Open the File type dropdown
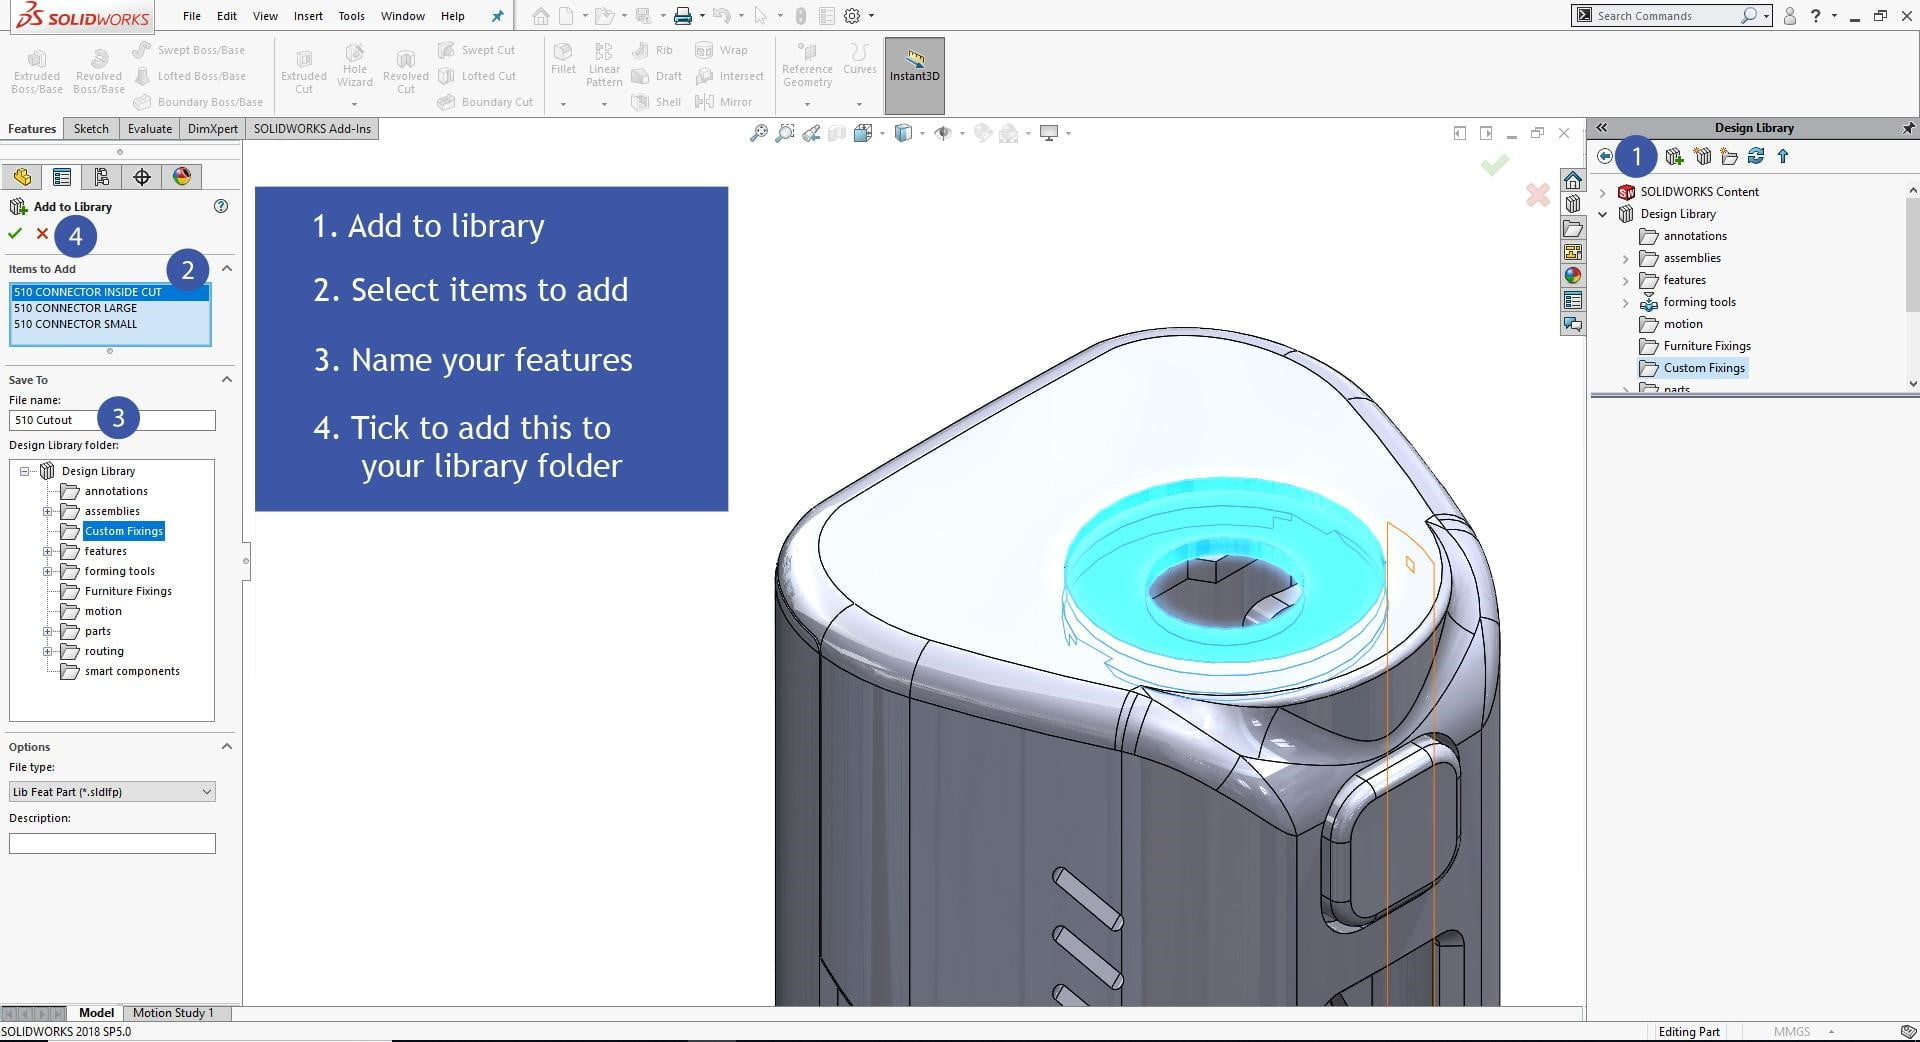 click(112, 792)
